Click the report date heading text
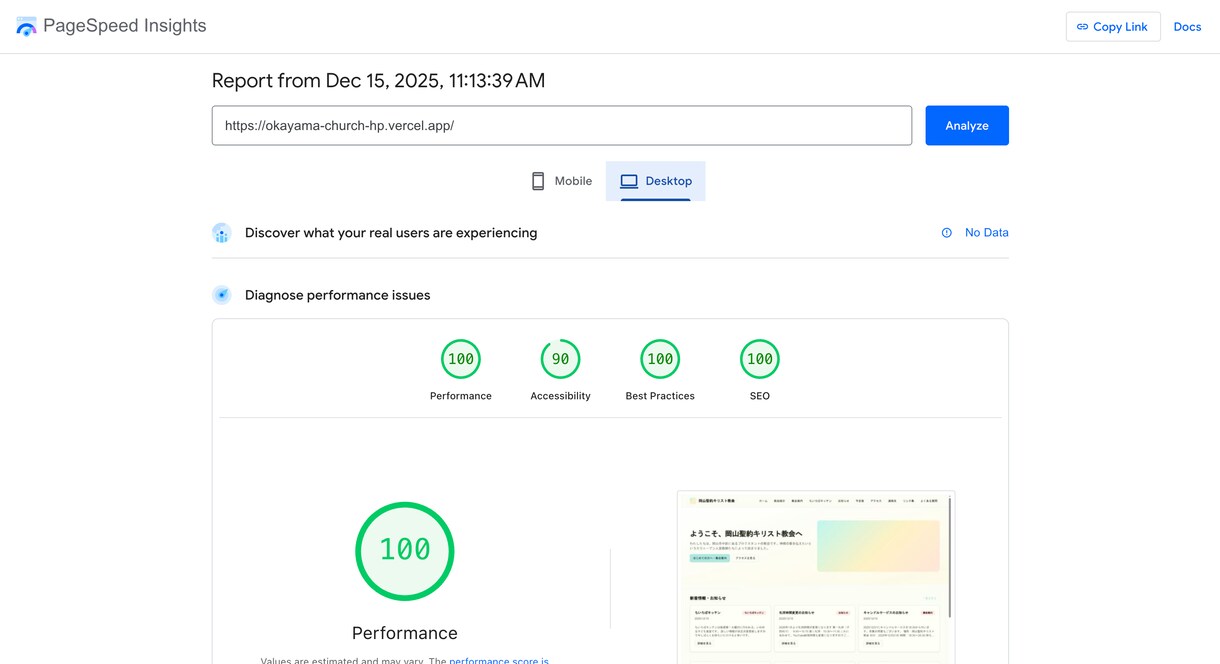 (x=379, y=81)
